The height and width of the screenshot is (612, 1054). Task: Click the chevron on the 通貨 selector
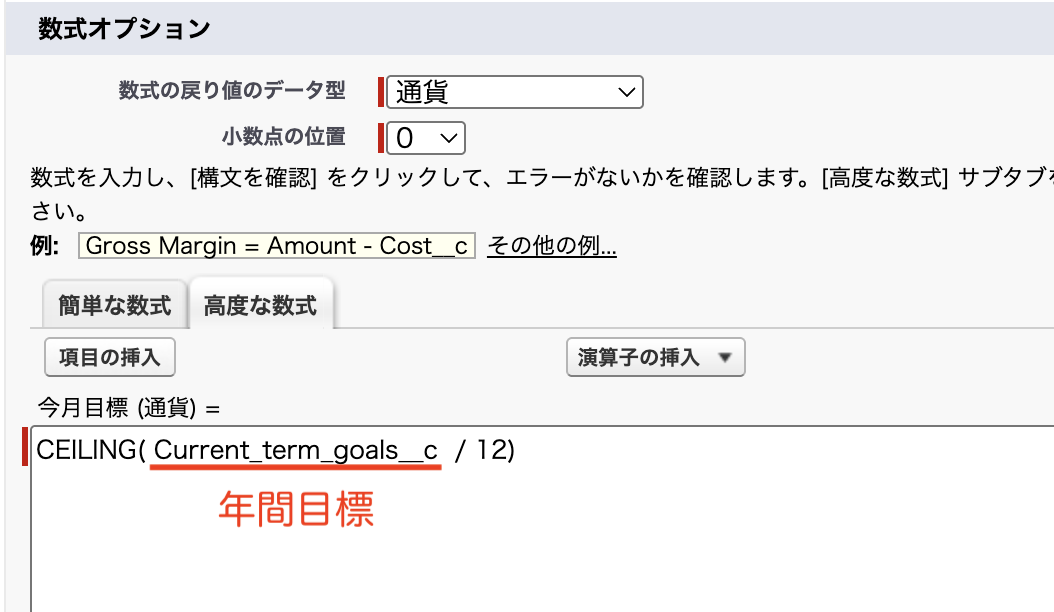(x=628, y=92)
